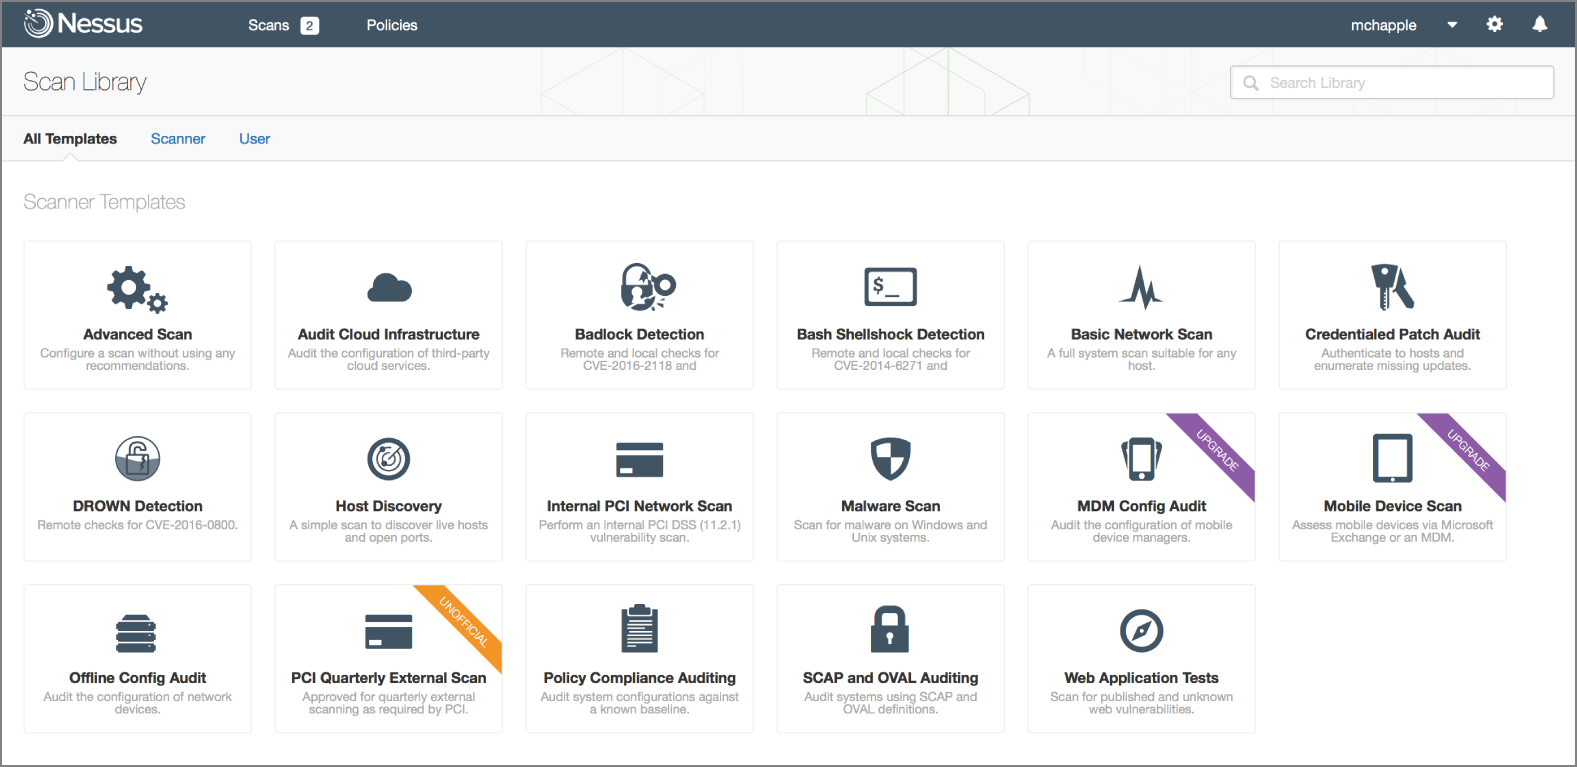
Task: Click the Offline Config Audit server icon
Action: [136, 633]
